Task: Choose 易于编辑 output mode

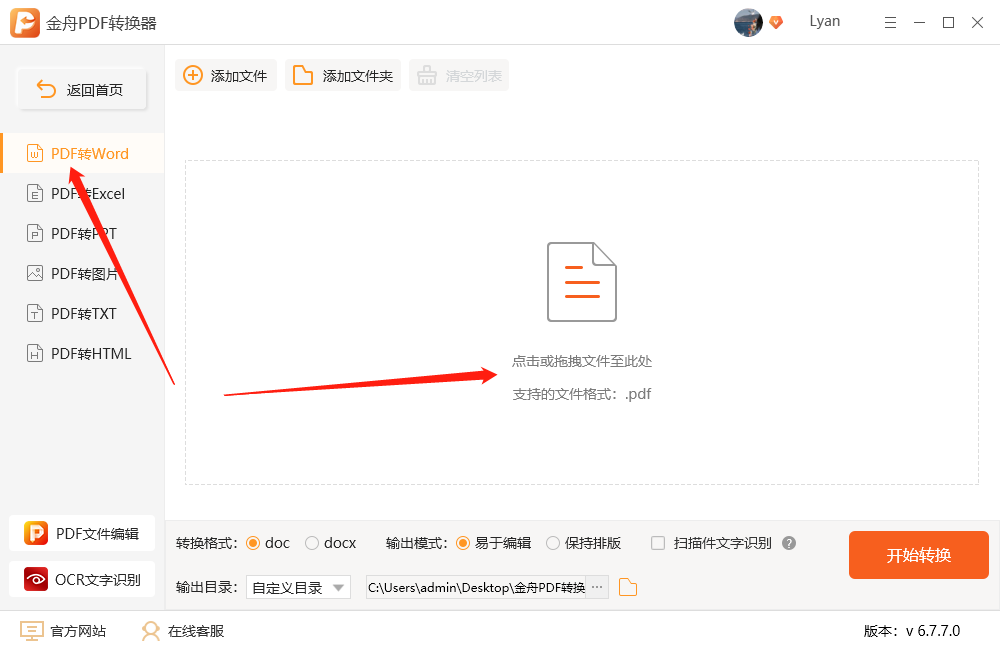Action: point(463,543)
